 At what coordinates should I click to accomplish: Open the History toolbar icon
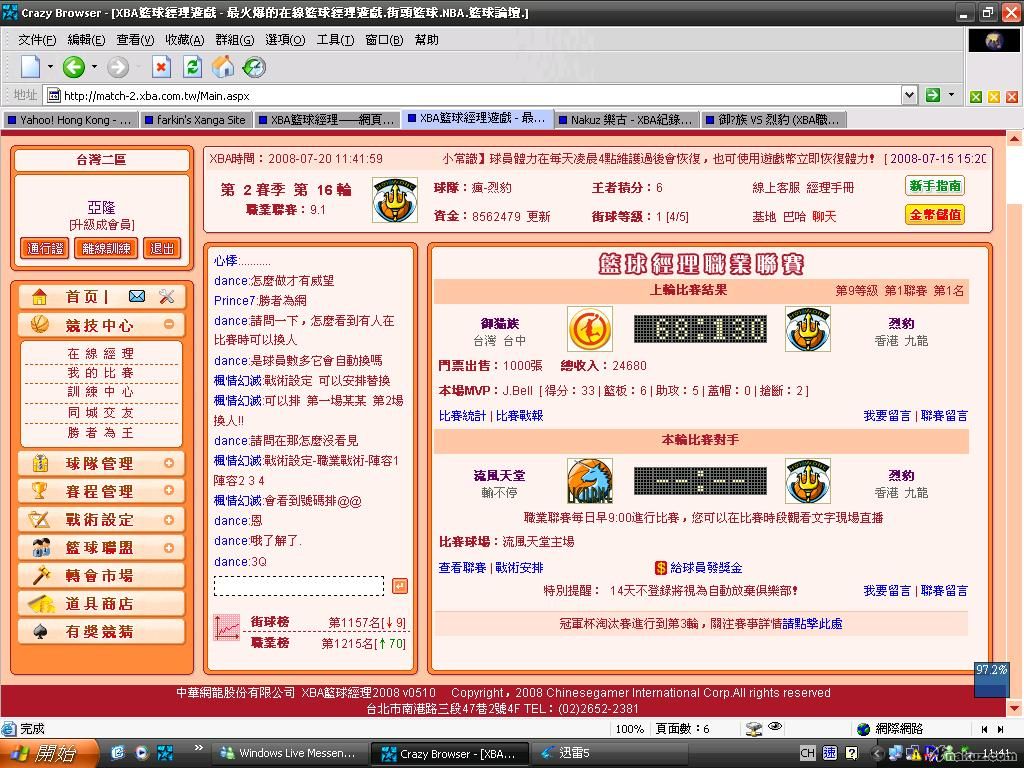[254, 67]
